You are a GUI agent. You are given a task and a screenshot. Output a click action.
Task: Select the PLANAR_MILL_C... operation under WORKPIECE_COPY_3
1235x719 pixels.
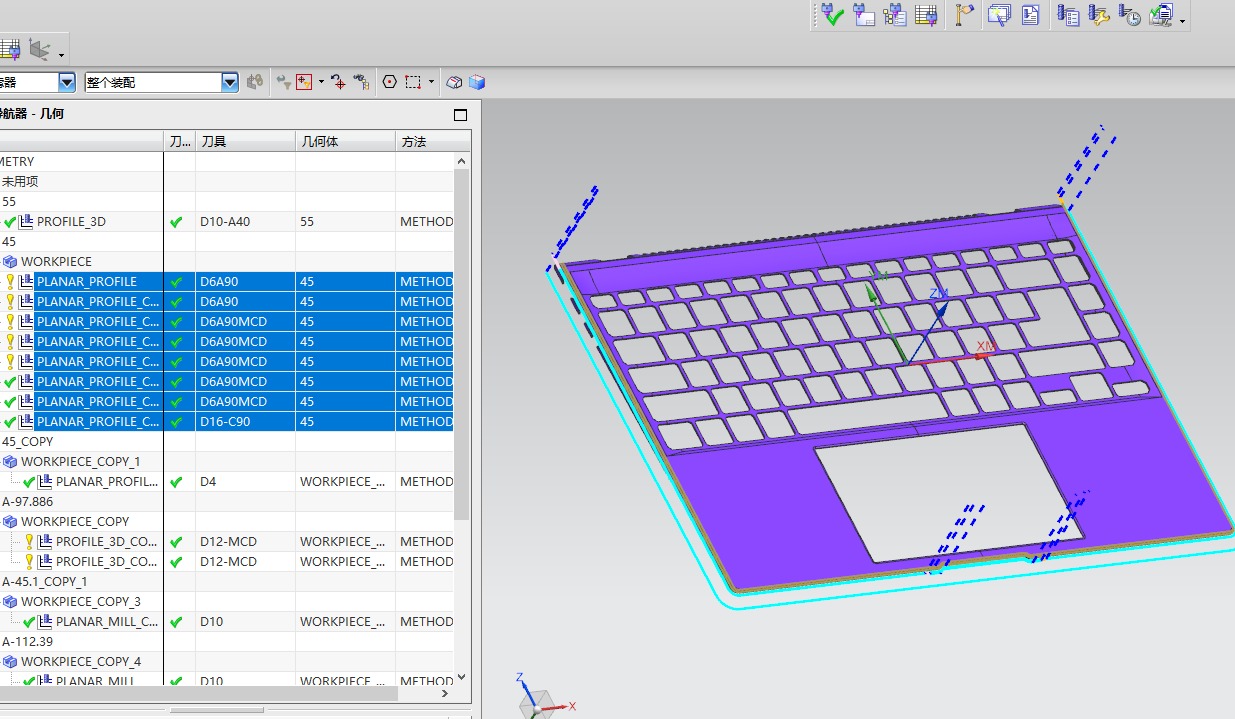[x=227, y=621]
